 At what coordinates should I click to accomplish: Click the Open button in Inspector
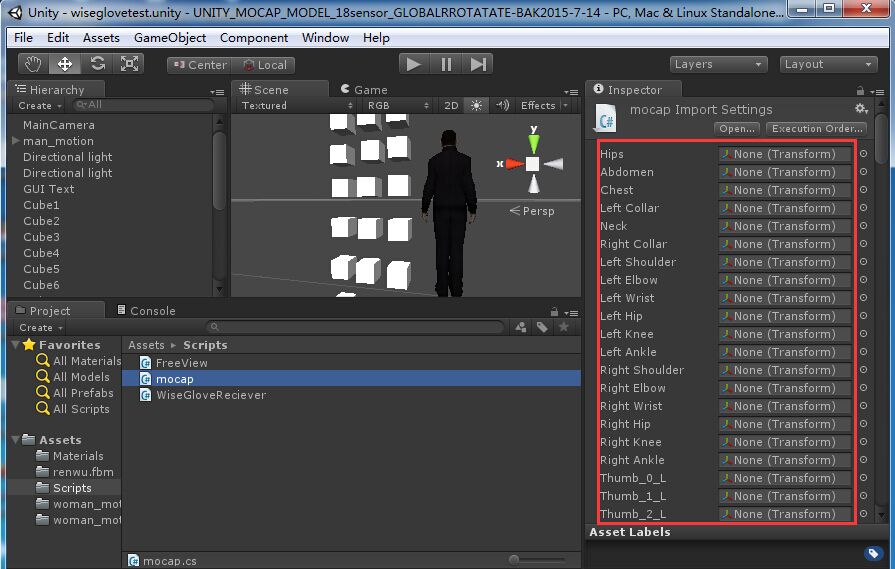pos(737,128)
